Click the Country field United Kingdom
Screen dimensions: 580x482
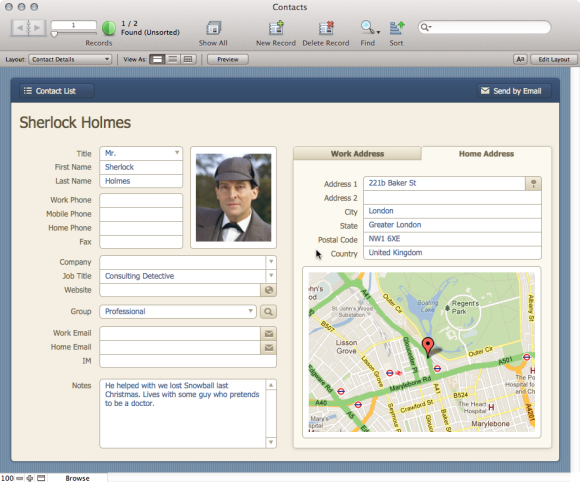click(x=452, y=253)
